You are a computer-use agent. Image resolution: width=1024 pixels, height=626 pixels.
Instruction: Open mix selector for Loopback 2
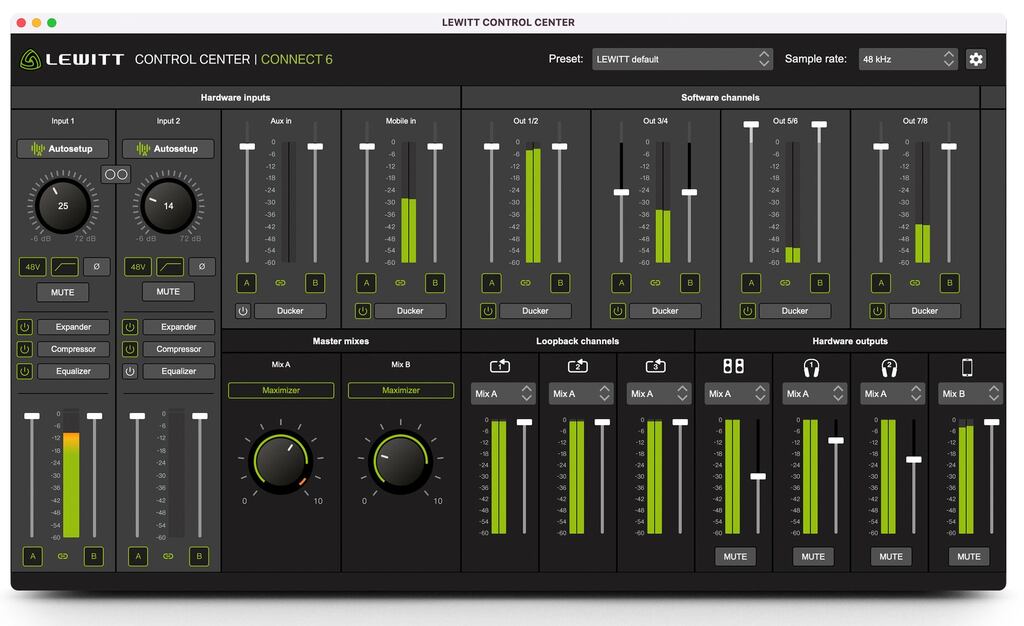tap(581, 394)
